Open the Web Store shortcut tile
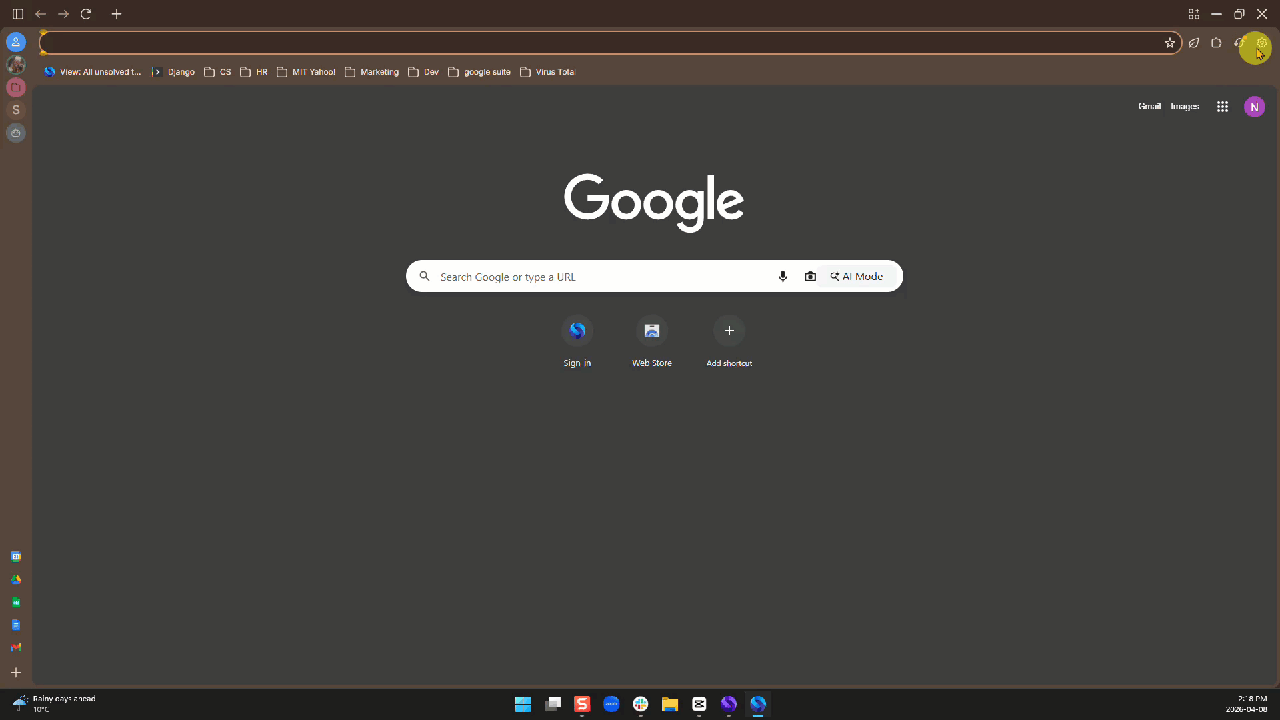Screen dimensions: 1280x720 [652, 342]
